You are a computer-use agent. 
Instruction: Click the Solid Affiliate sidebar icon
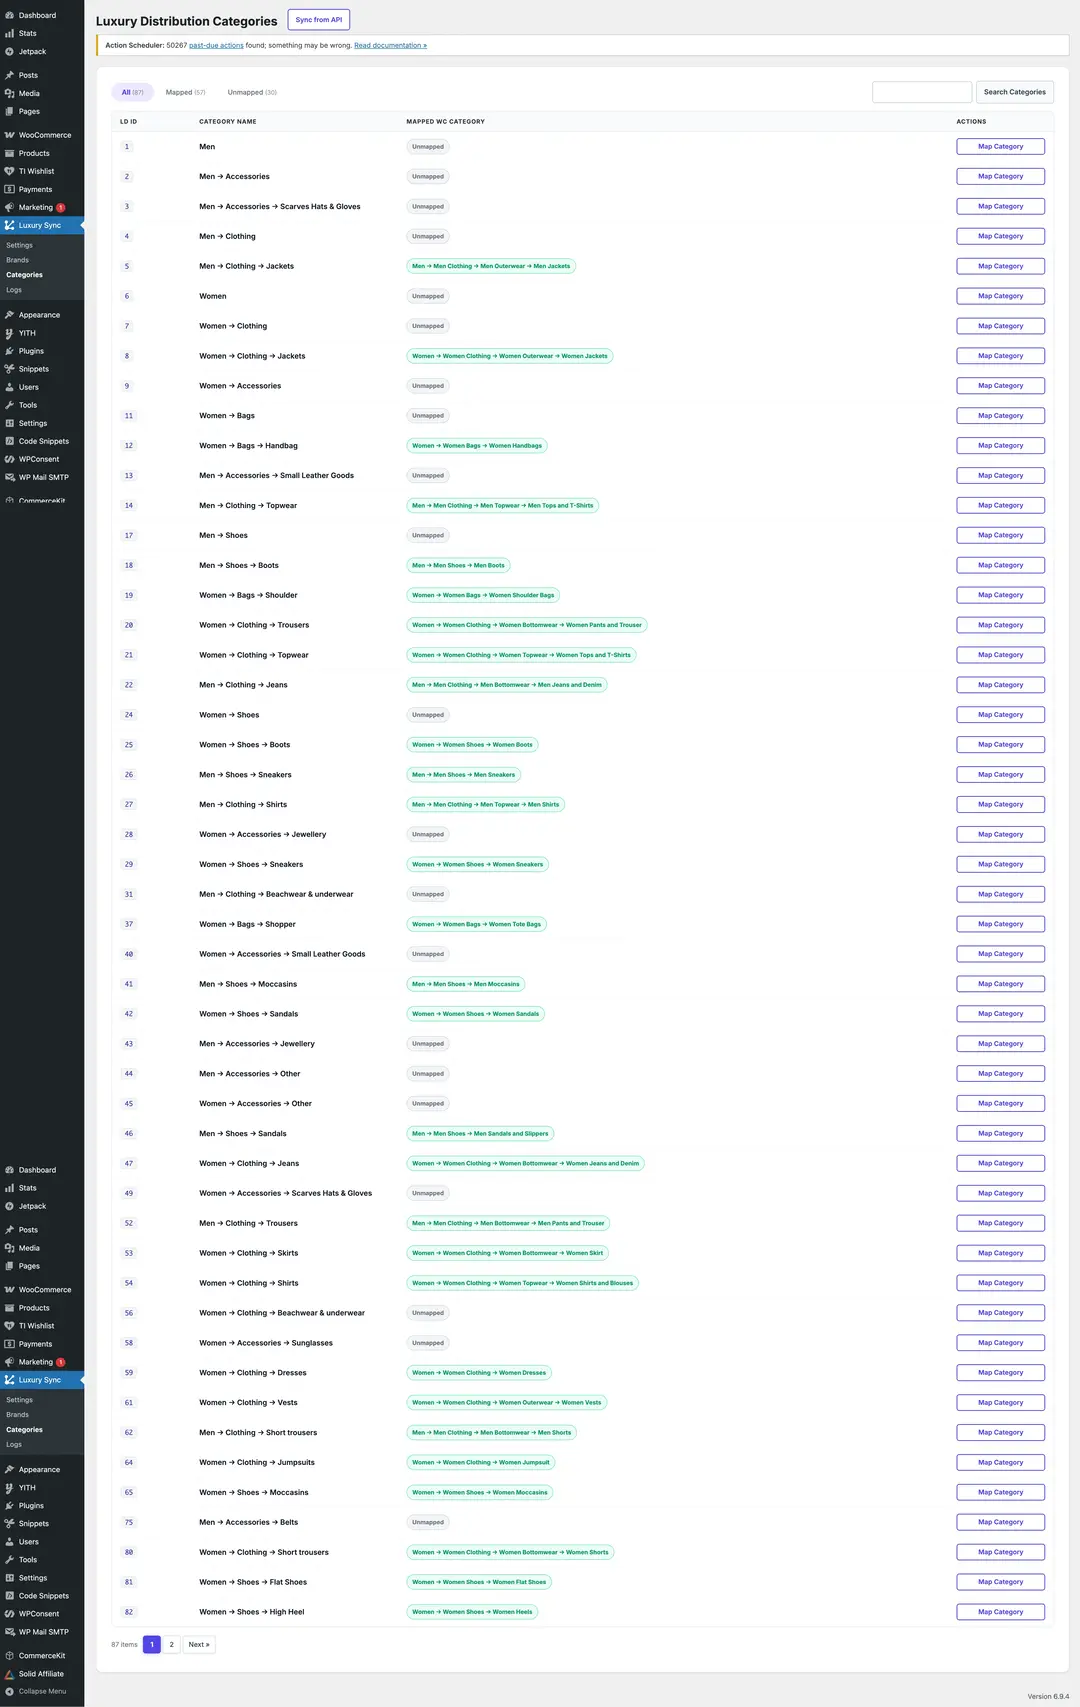point(10,1673)
